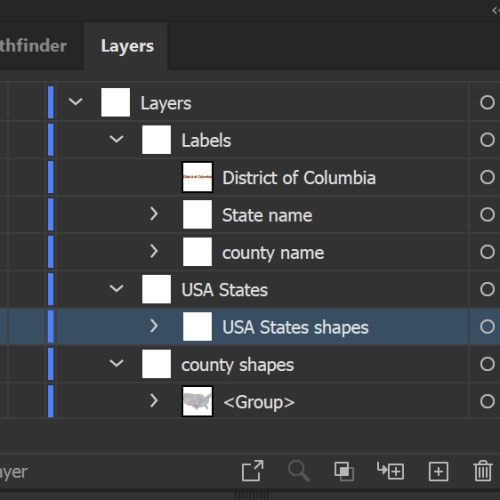Click the Delete Selection trash icon
Viewport: 500px width, 500px height.
(483, 471)
